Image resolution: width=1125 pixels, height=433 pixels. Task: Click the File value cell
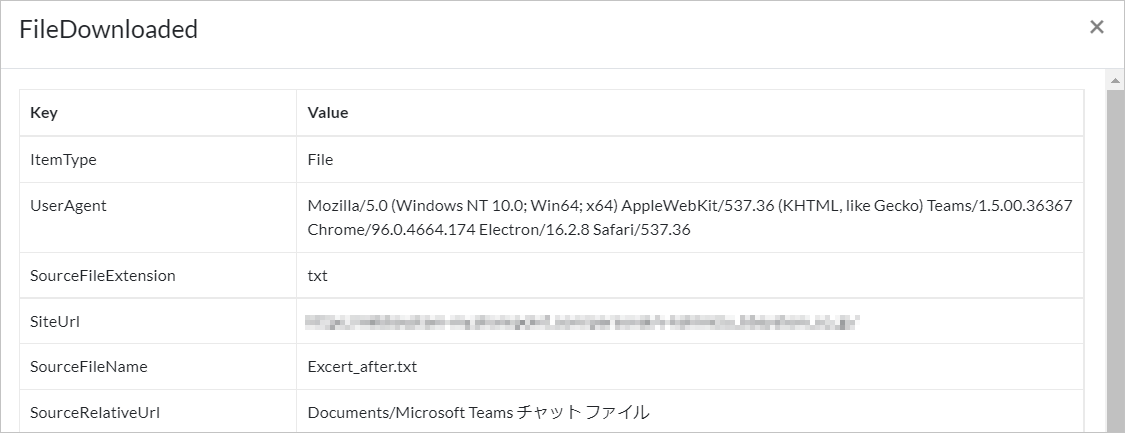coord(689,160)
